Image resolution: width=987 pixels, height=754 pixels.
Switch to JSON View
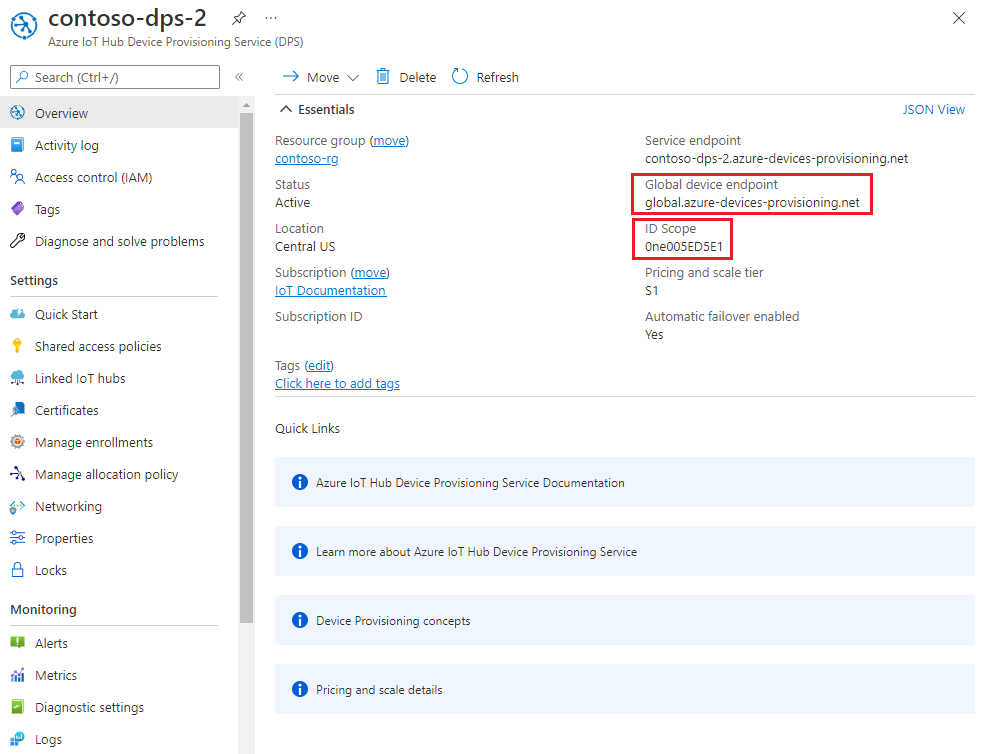[x=932, y=109]
